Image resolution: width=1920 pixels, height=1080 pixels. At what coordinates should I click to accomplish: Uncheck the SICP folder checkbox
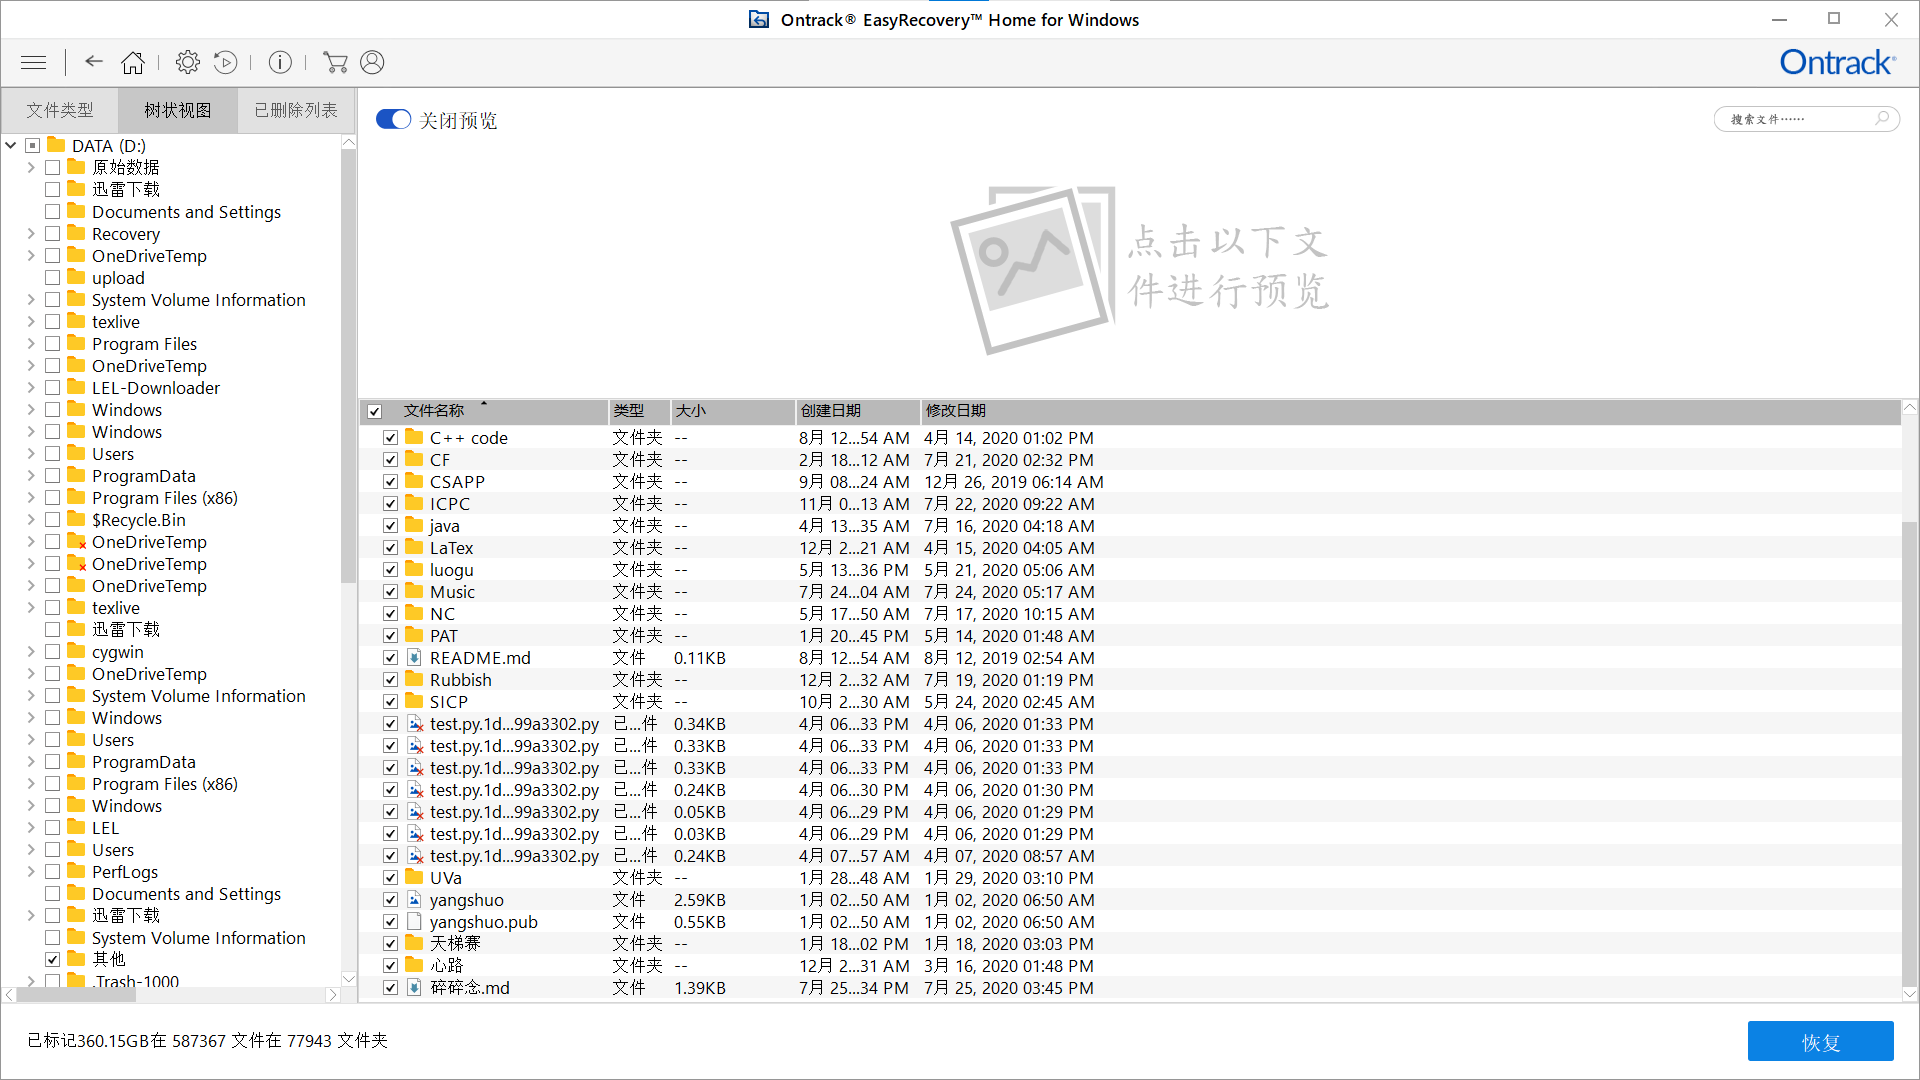pos(391,702)
